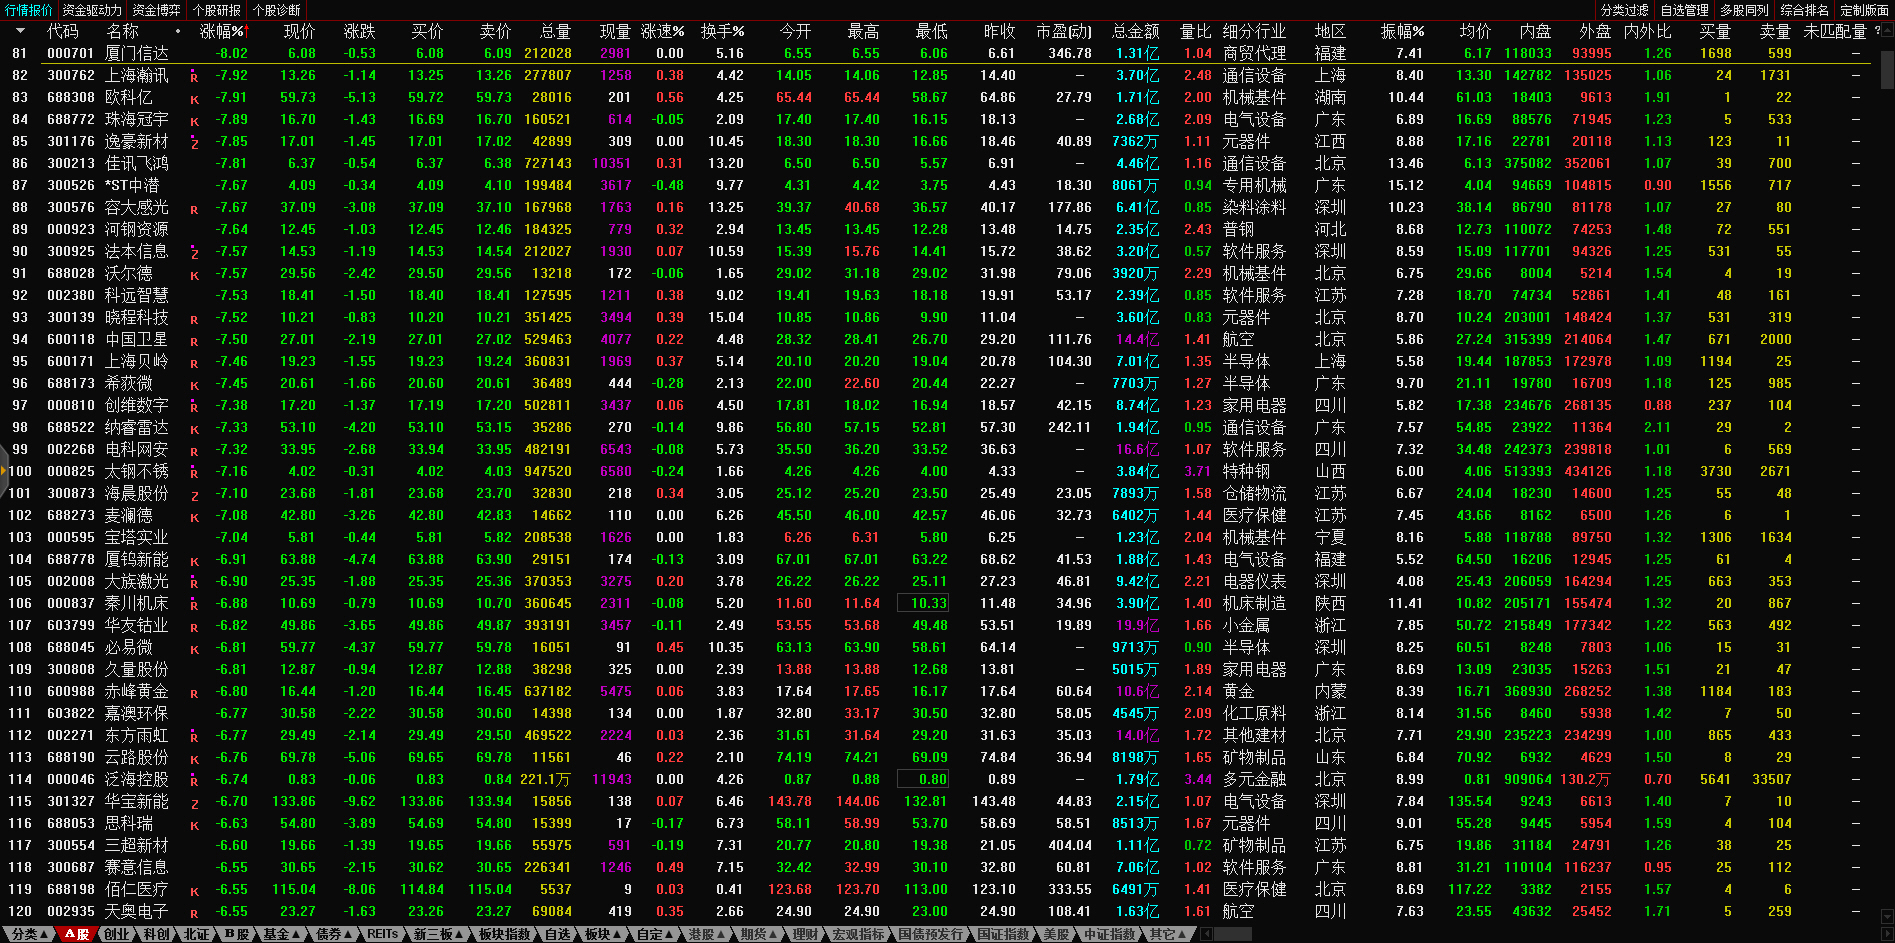Open the 资金驱动力 tab
This screenshot has height=943, width=1895.
click(x=92, y=10)
